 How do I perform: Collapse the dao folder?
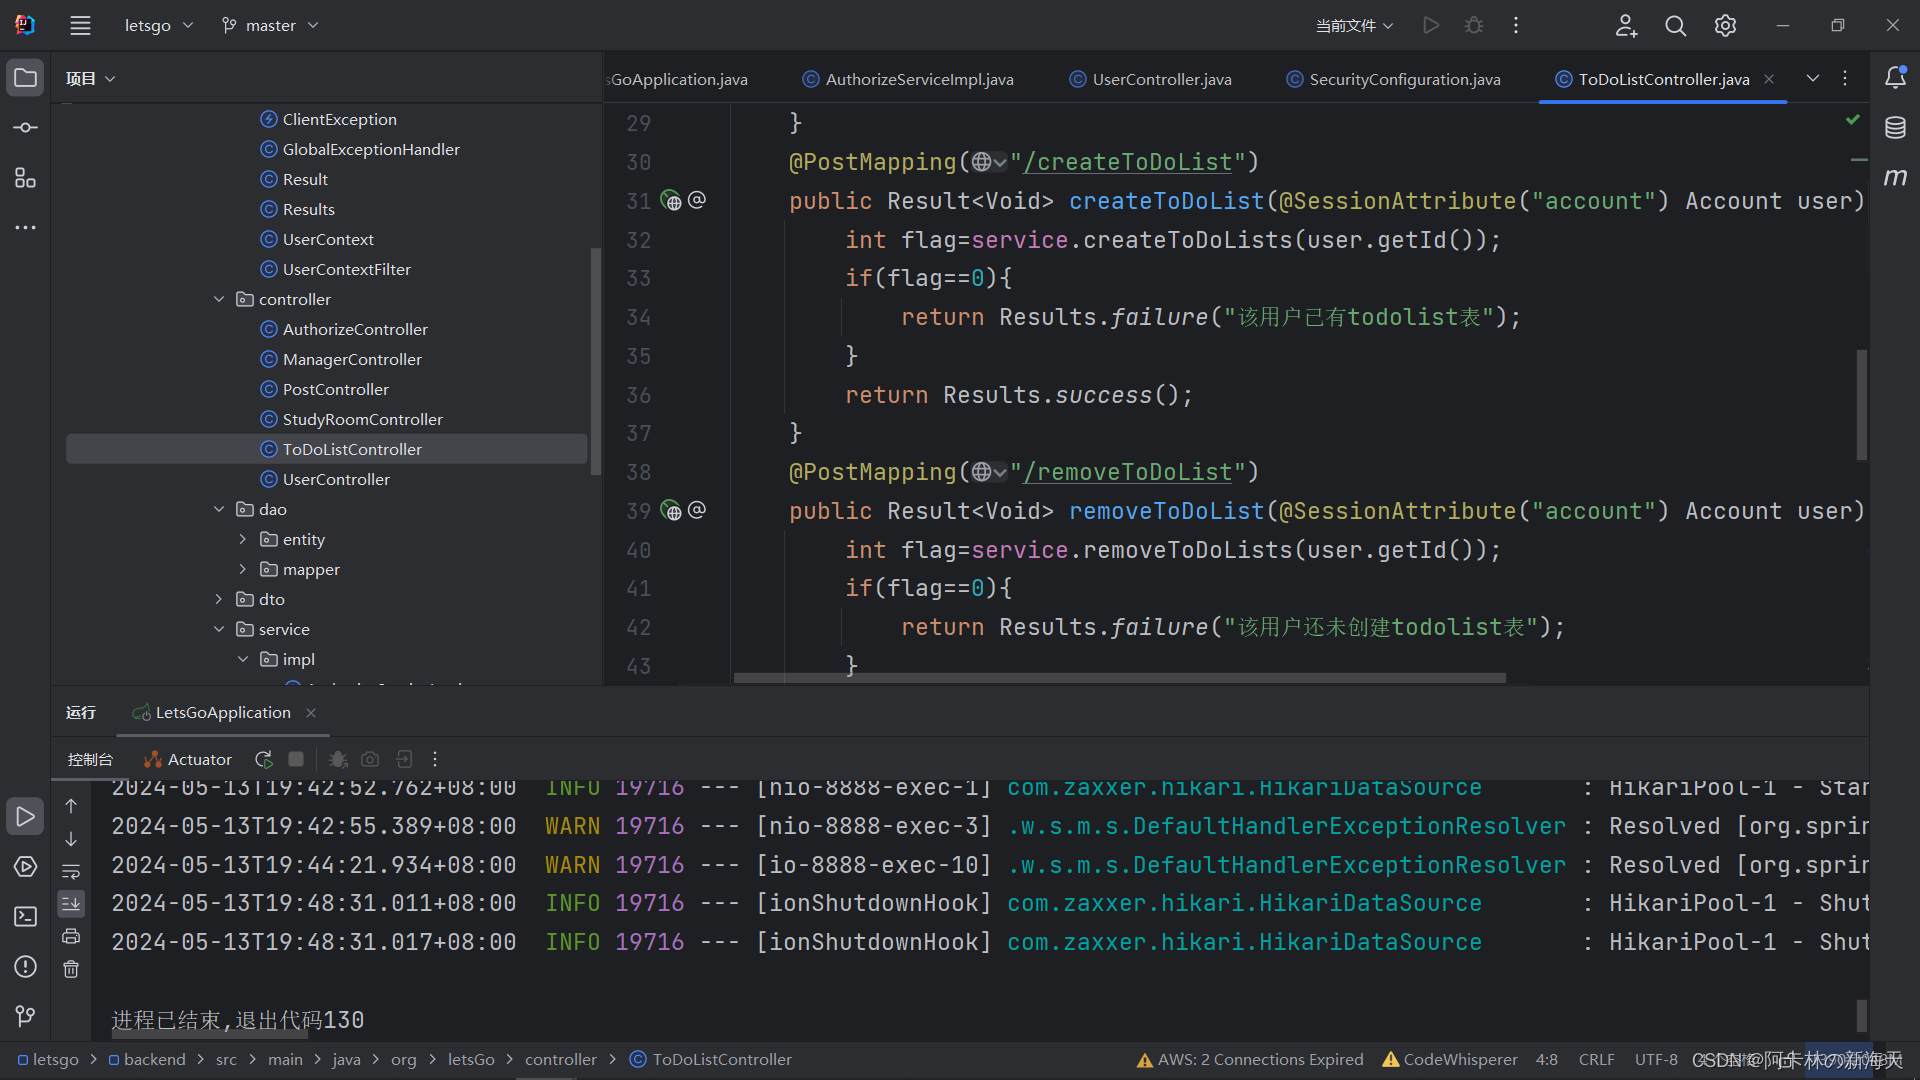tap(219, 509)
